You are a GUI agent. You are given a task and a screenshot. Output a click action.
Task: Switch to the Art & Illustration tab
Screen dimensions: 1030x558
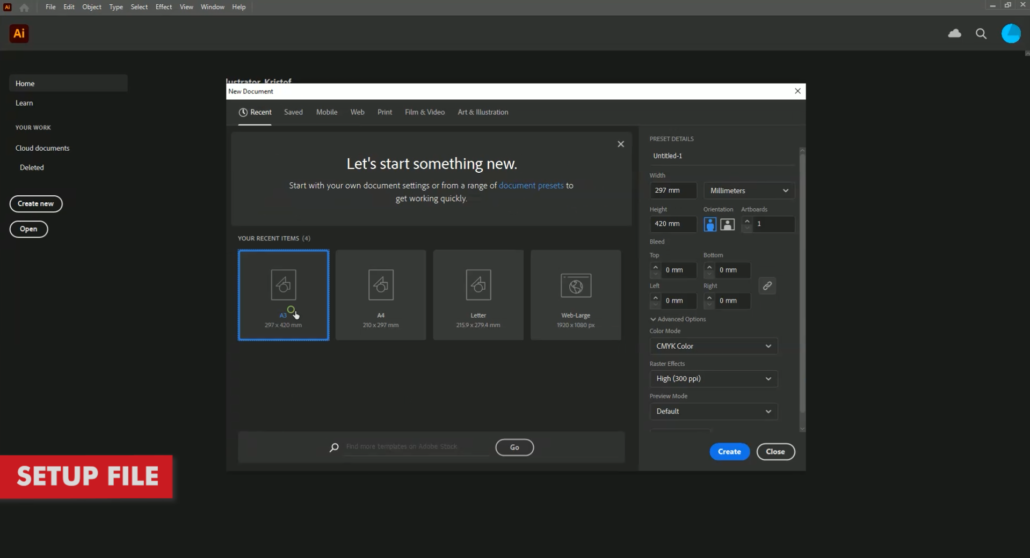(483, 112)
